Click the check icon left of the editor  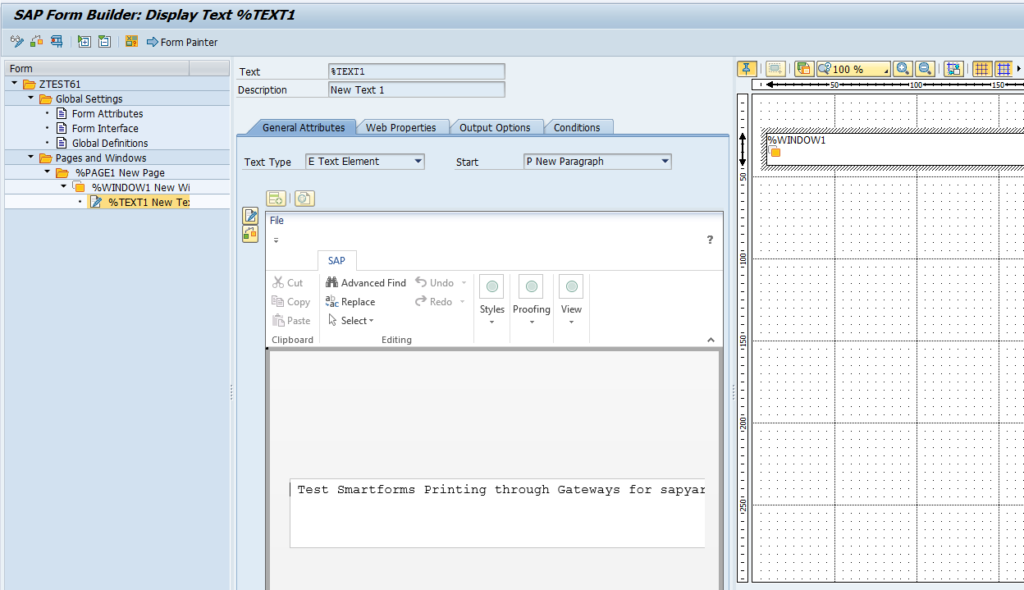[250, 233]
